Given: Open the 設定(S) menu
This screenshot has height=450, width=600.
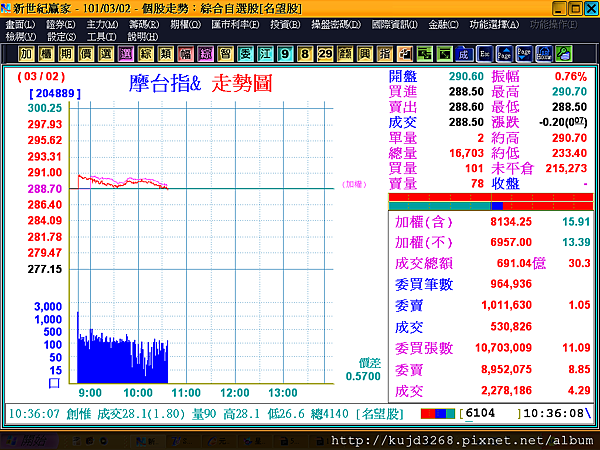Looking at the screenshot, I should pyautogui.click(x=62, y=37).
